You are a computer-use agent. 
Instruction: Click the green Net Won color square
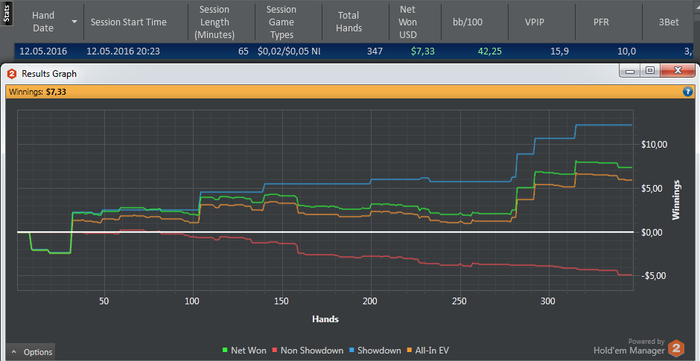[x=225, y=350]
